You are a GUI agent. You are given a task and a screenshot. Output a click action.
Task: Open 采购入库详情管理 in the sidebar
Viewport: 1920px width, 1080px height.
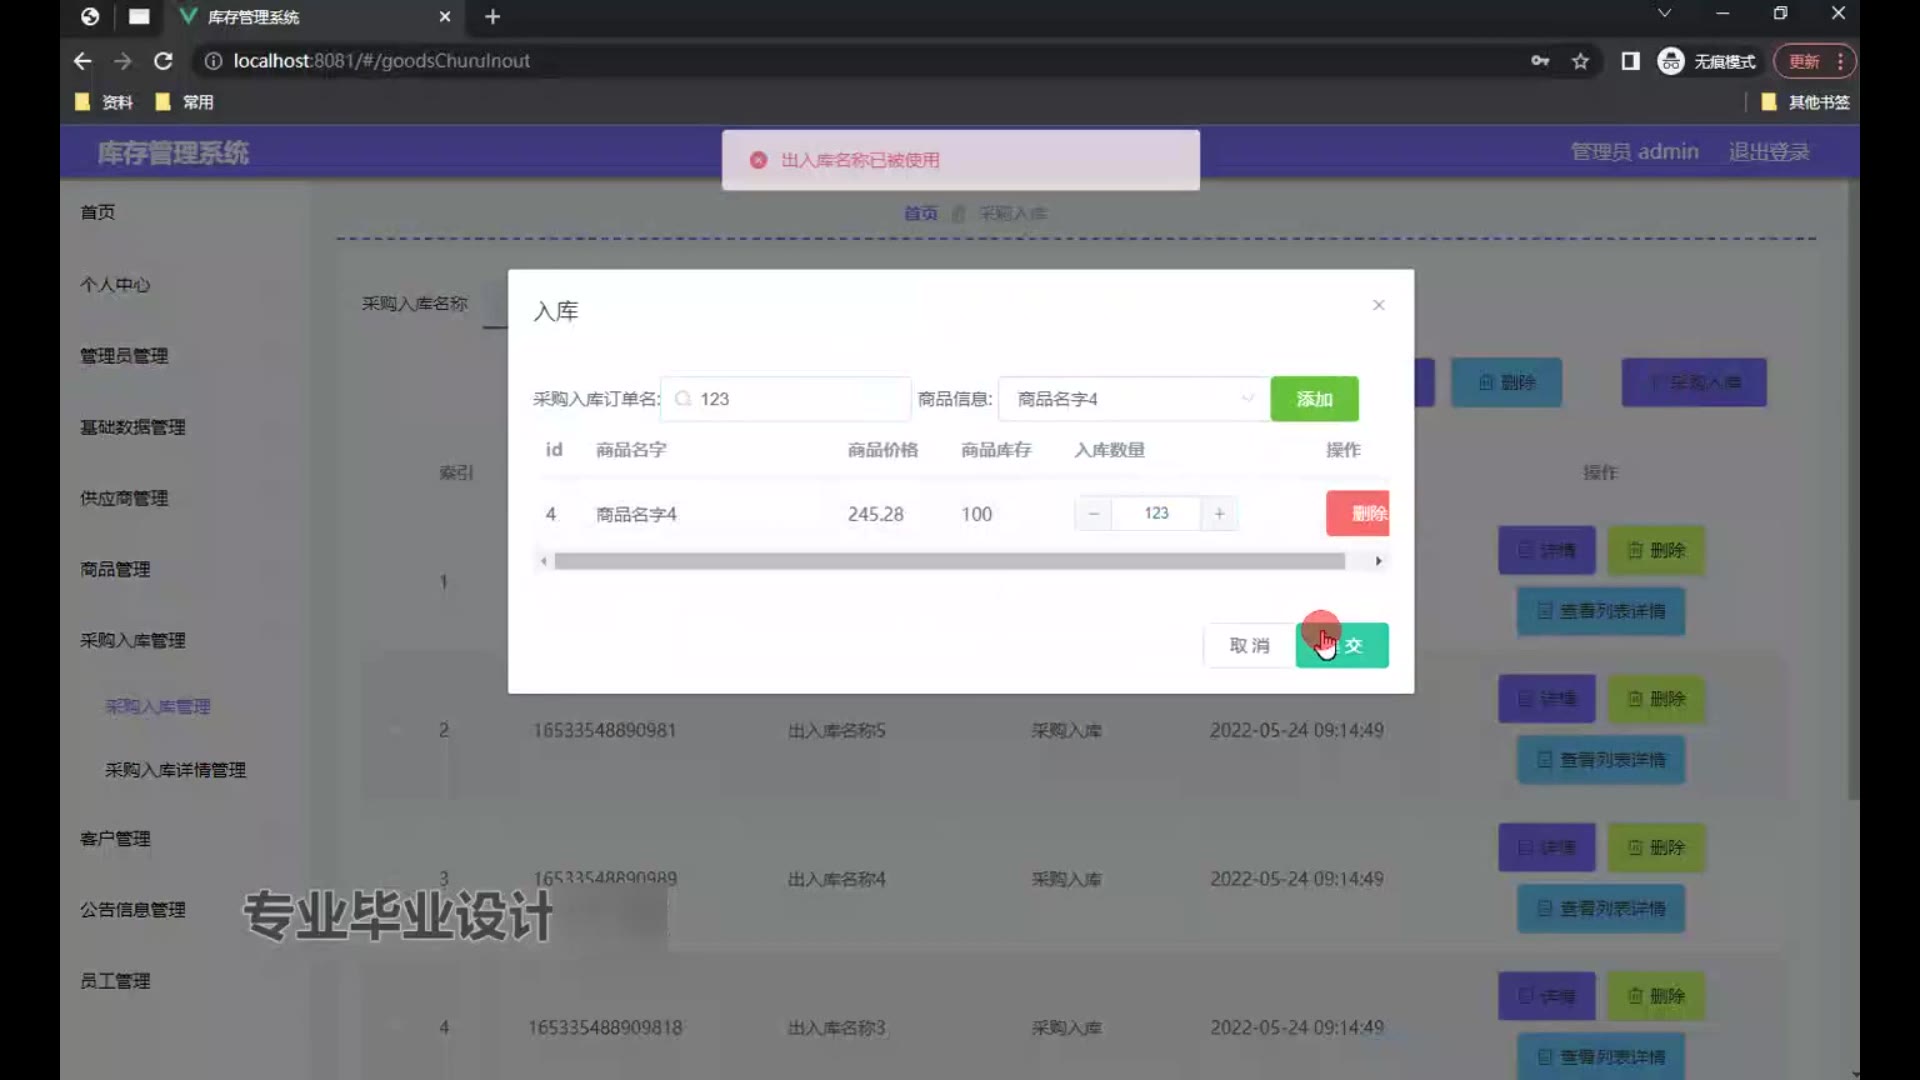pyautogui.click(x=175, y=770)
